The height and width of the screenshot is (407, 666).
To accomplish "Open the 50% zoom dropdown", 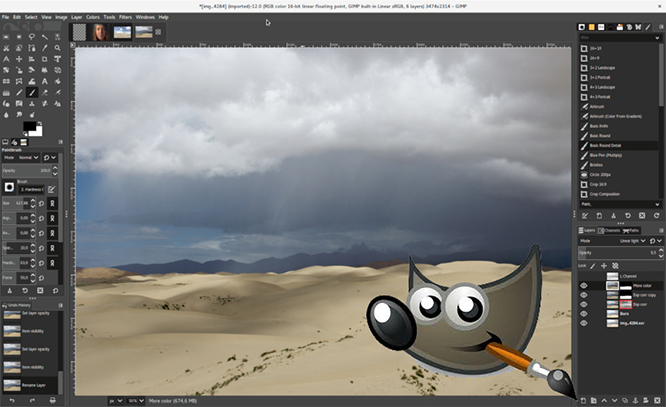I will click(136, 401).
